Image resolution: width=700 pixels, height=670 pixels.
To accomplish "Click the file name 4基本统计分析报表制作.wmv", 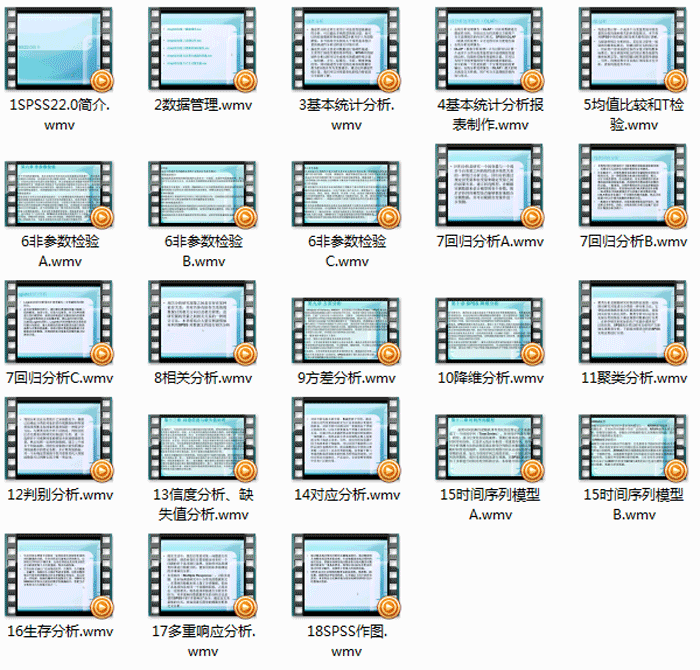I will point(490,115).
